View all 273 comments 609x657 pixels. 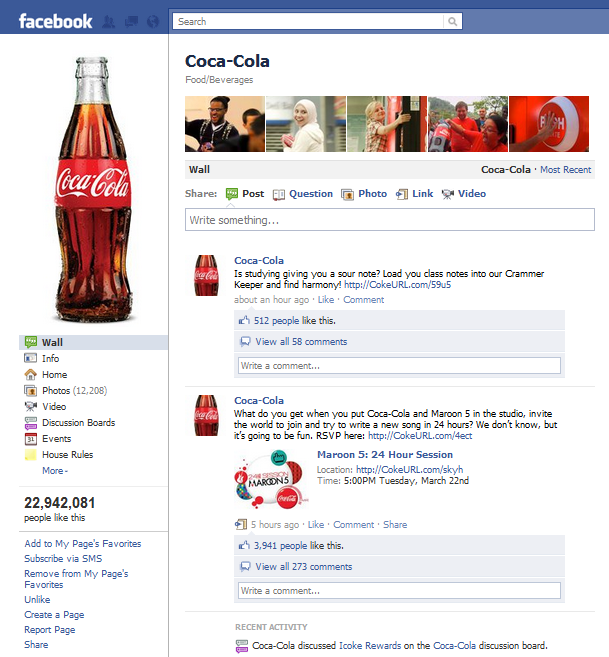click(x=304, y=566)
